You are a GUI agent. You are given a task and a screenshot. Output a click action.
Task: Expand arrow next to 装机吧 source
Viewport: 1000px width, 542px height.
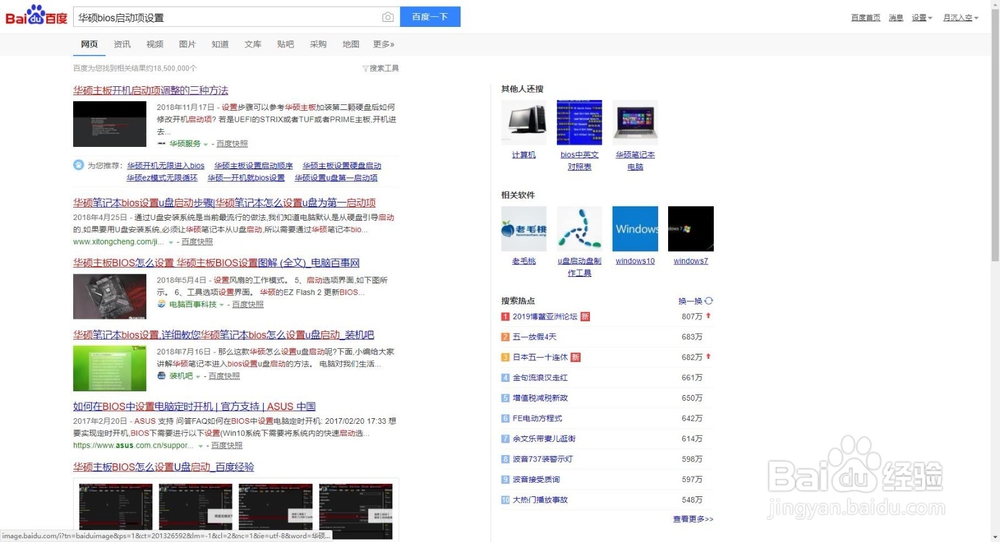tap(198, 377)
